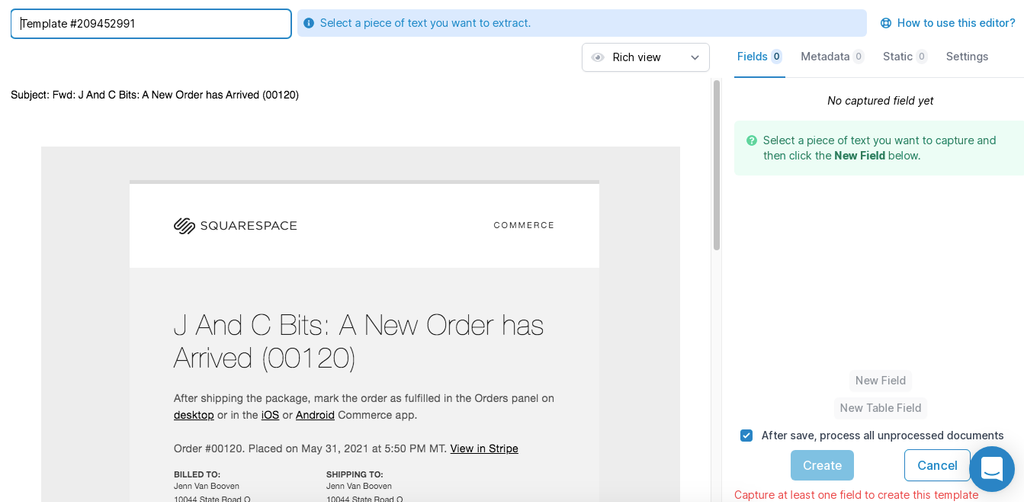Click the 'SHIPPING TO:' label
The image size is (1024, 502).
click(355, 475)
